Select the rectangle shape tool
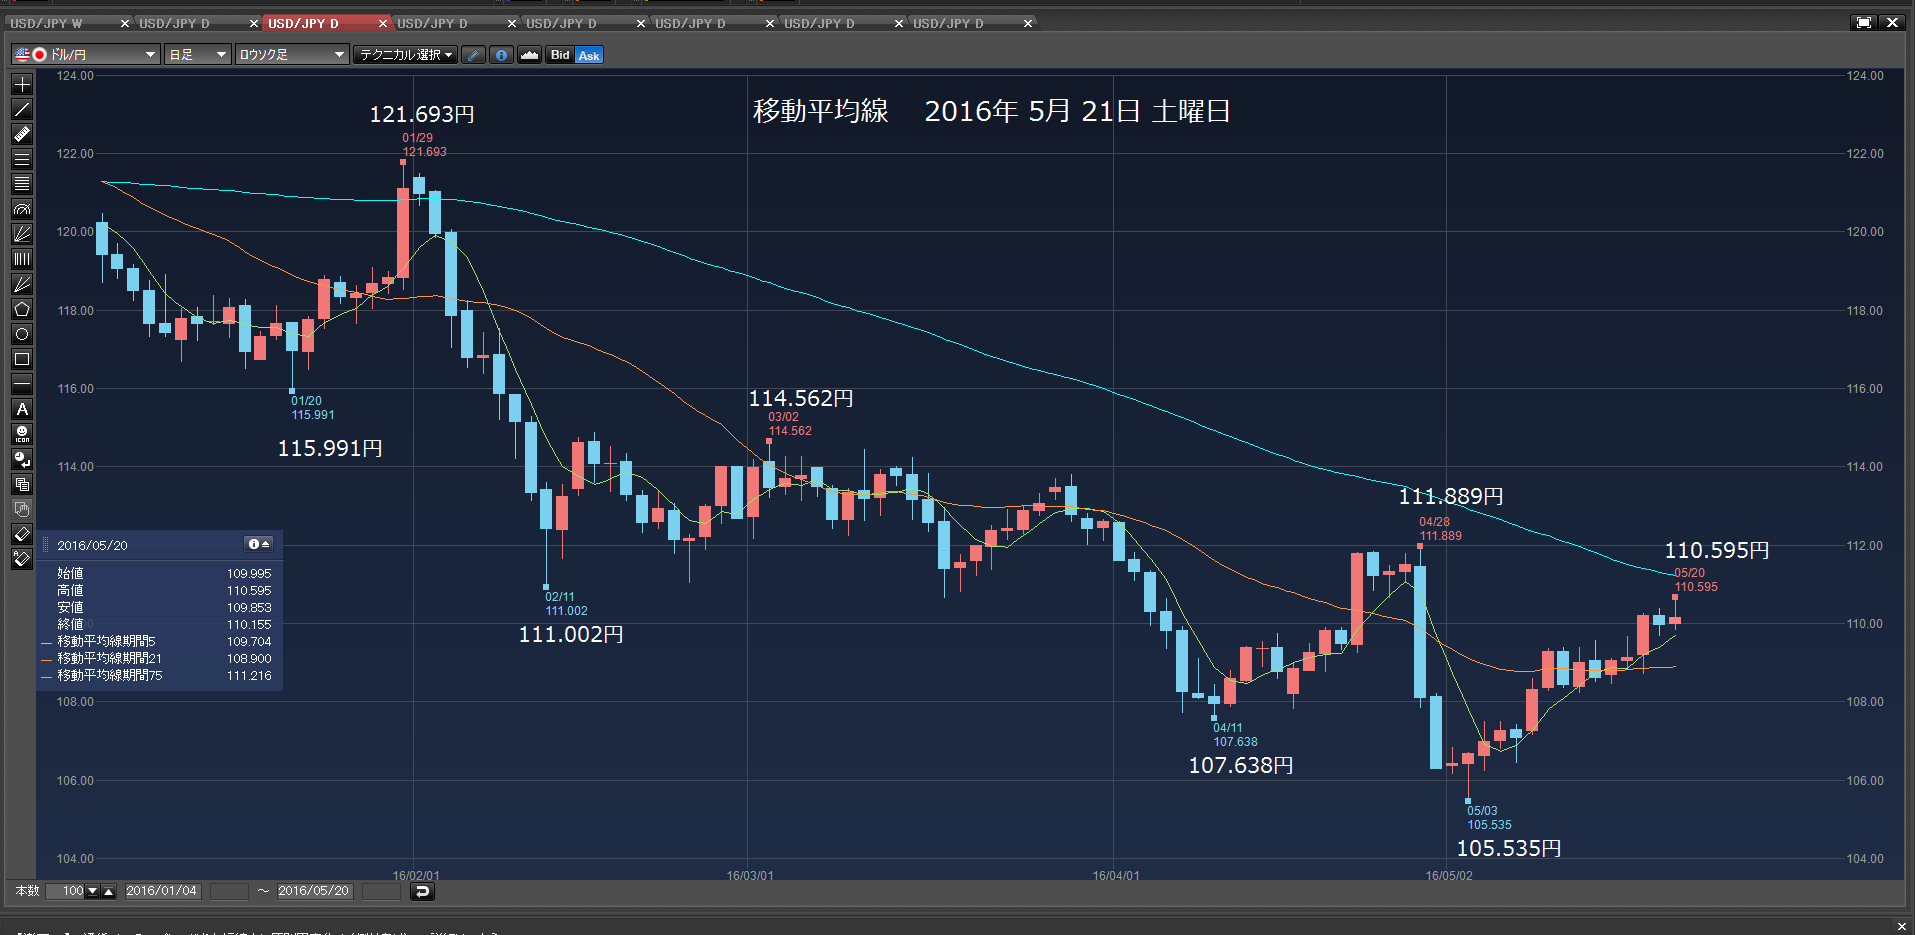The width and height of the screenshot is (1915, 935). [22, 359]
